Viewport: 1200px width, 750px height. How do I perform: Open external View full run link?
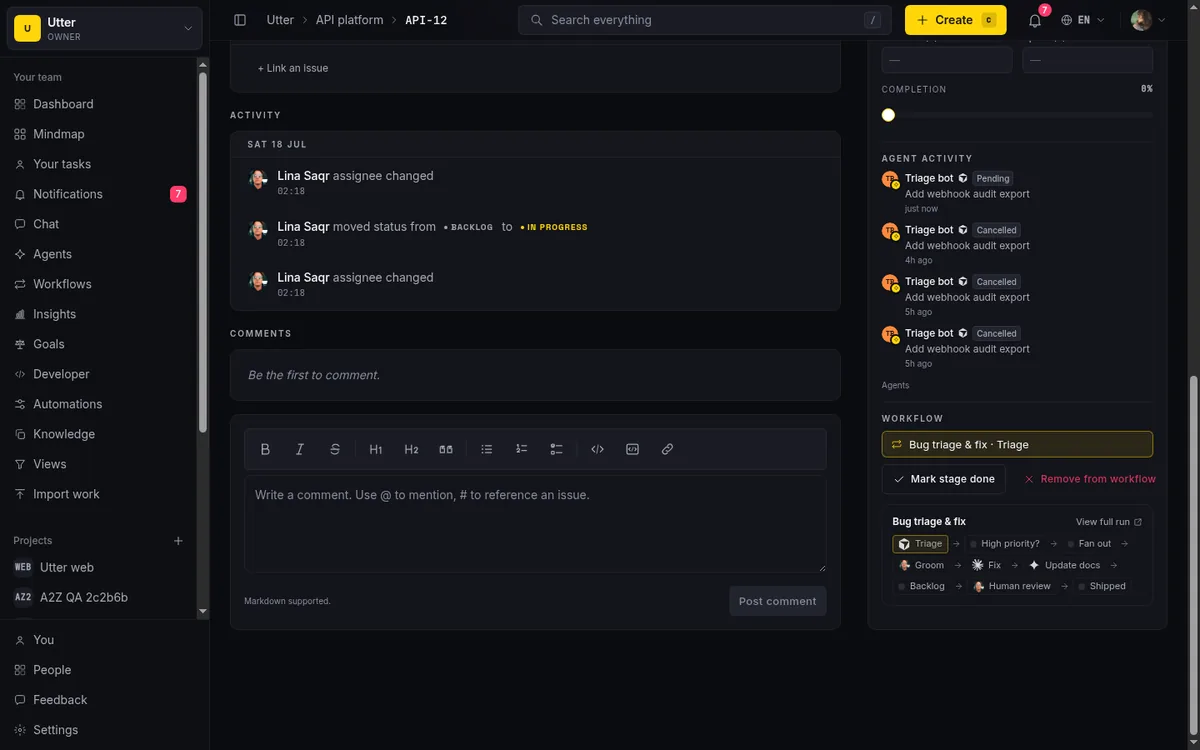(x=1109, y=522)
